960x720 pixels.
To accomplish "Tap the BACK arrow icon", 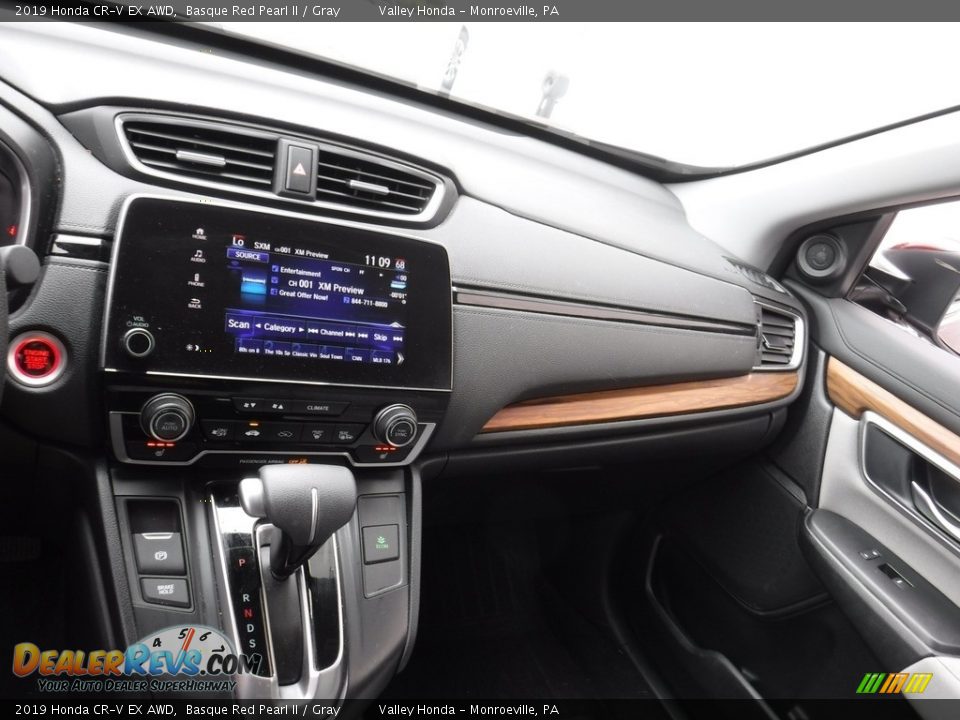I will click(x=195, y=304).
